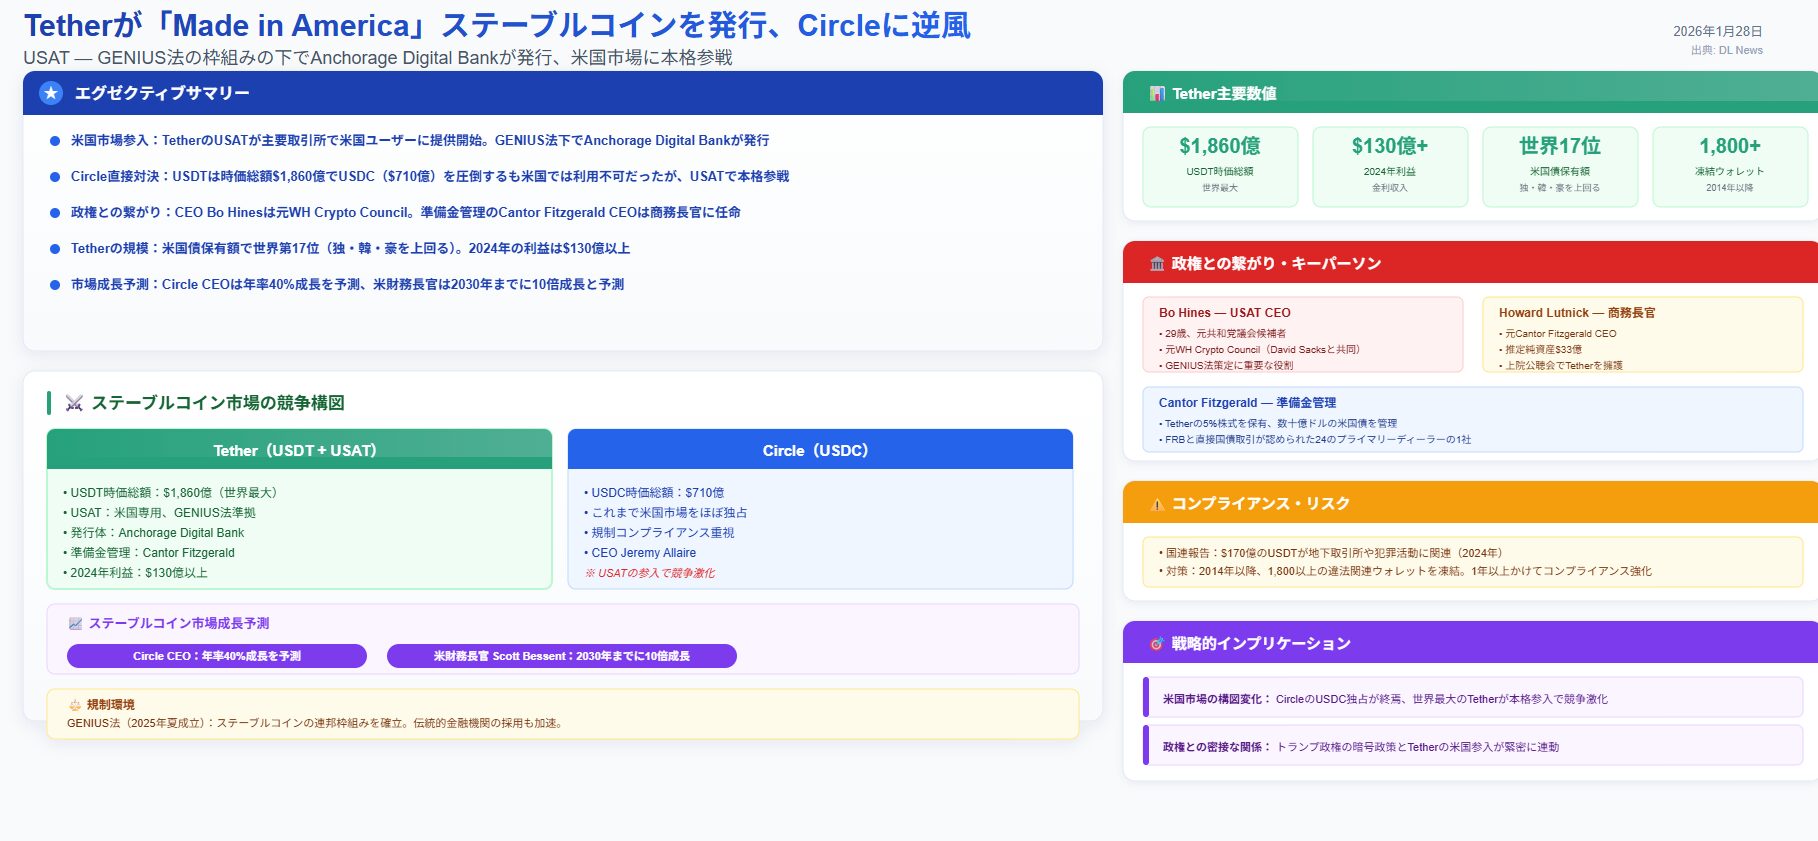1818x841 pixels.
Task: Click the target icon beside 戦略的インプリケーション
Action: (1157, 644)
